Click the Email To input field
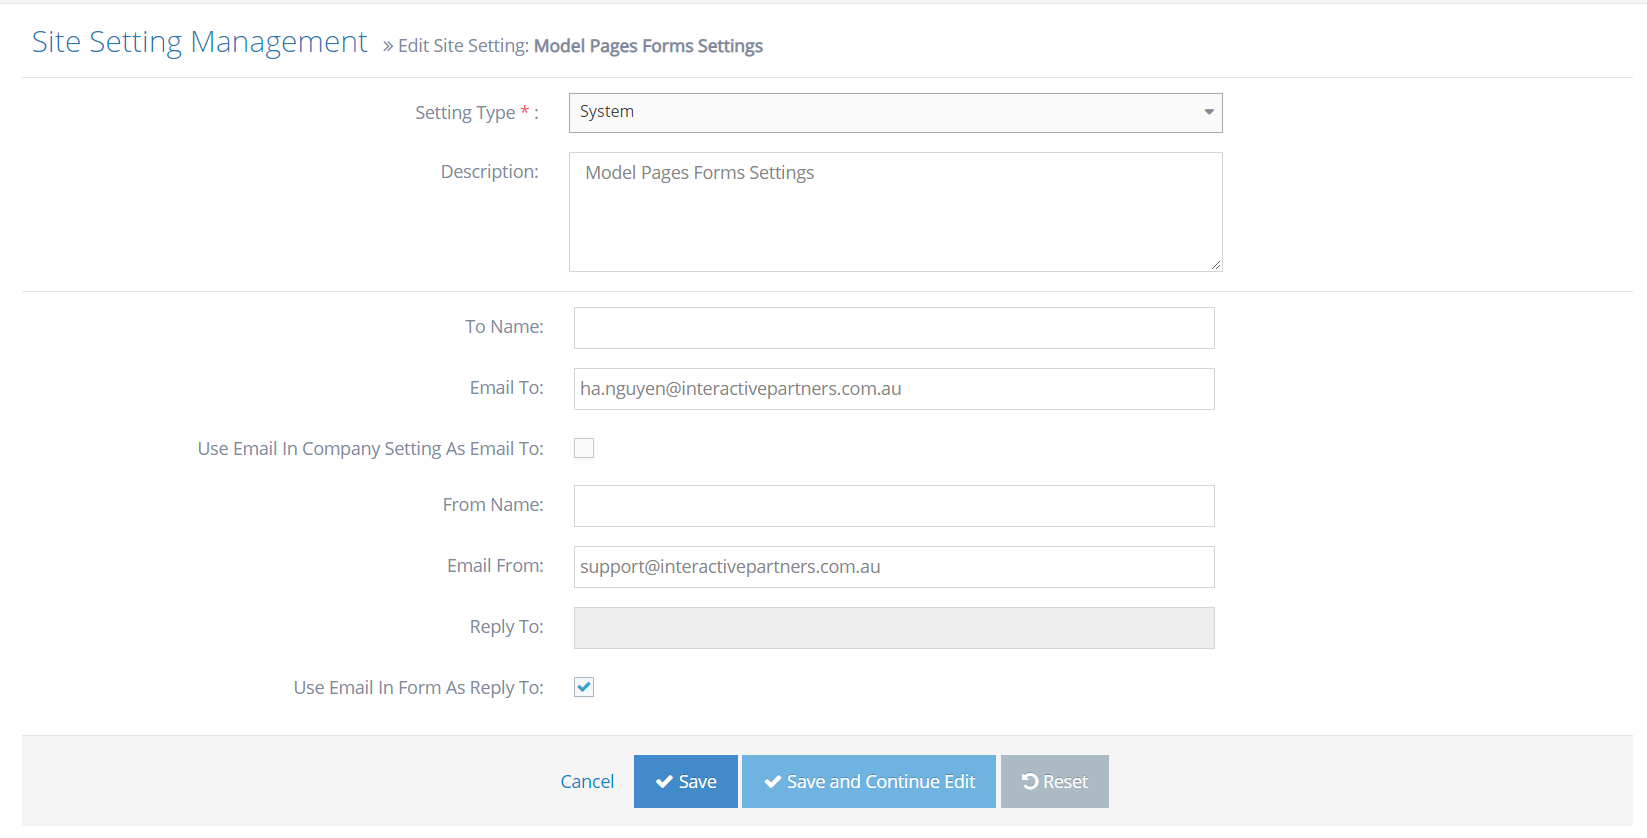 click(x=893, y=389)
